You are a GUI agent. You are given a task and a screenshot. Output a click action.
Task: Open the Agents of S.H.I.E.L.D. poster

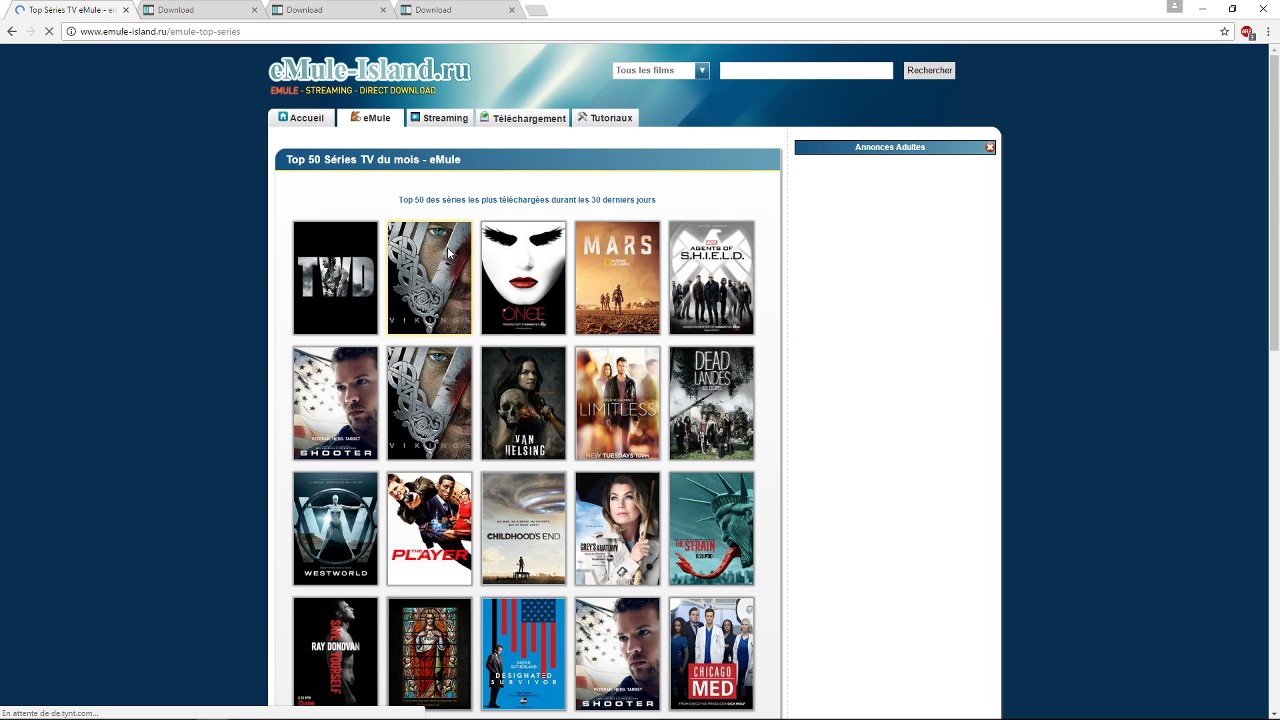pyautogui.click(x=712, y=278)
